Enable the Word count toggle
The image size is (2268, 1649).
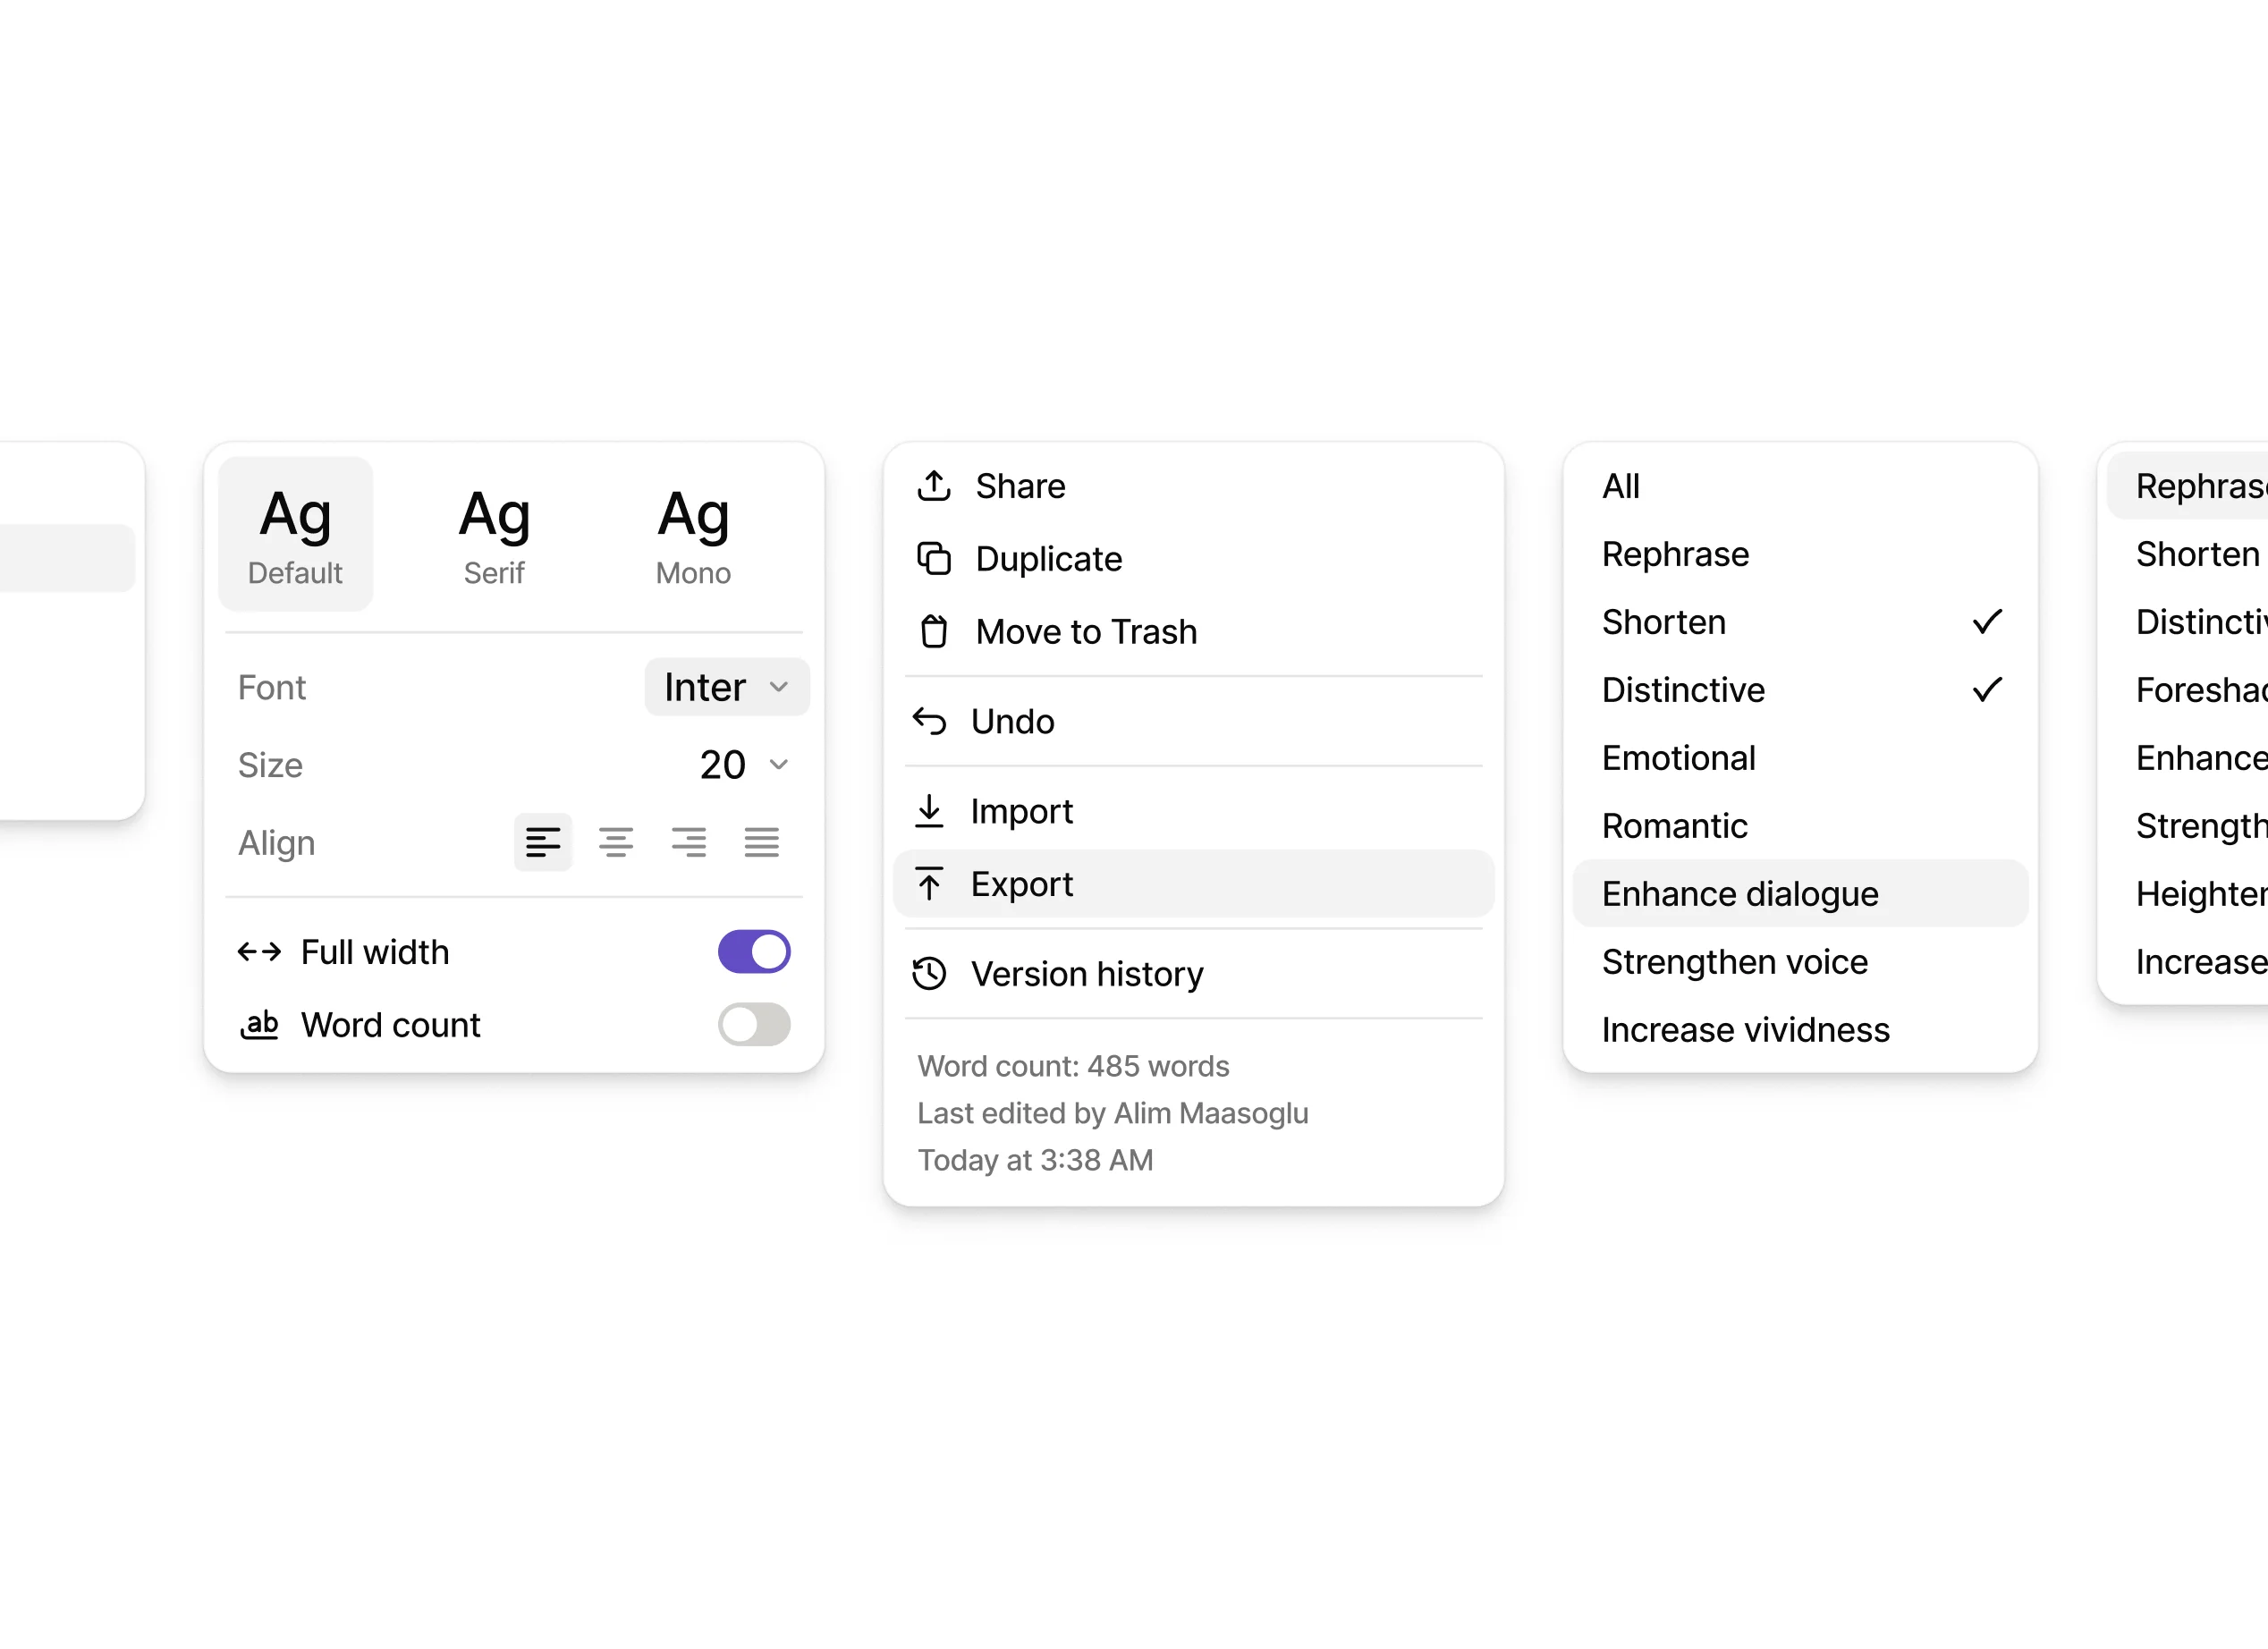pyautogui.click(x=753, y=1025)
